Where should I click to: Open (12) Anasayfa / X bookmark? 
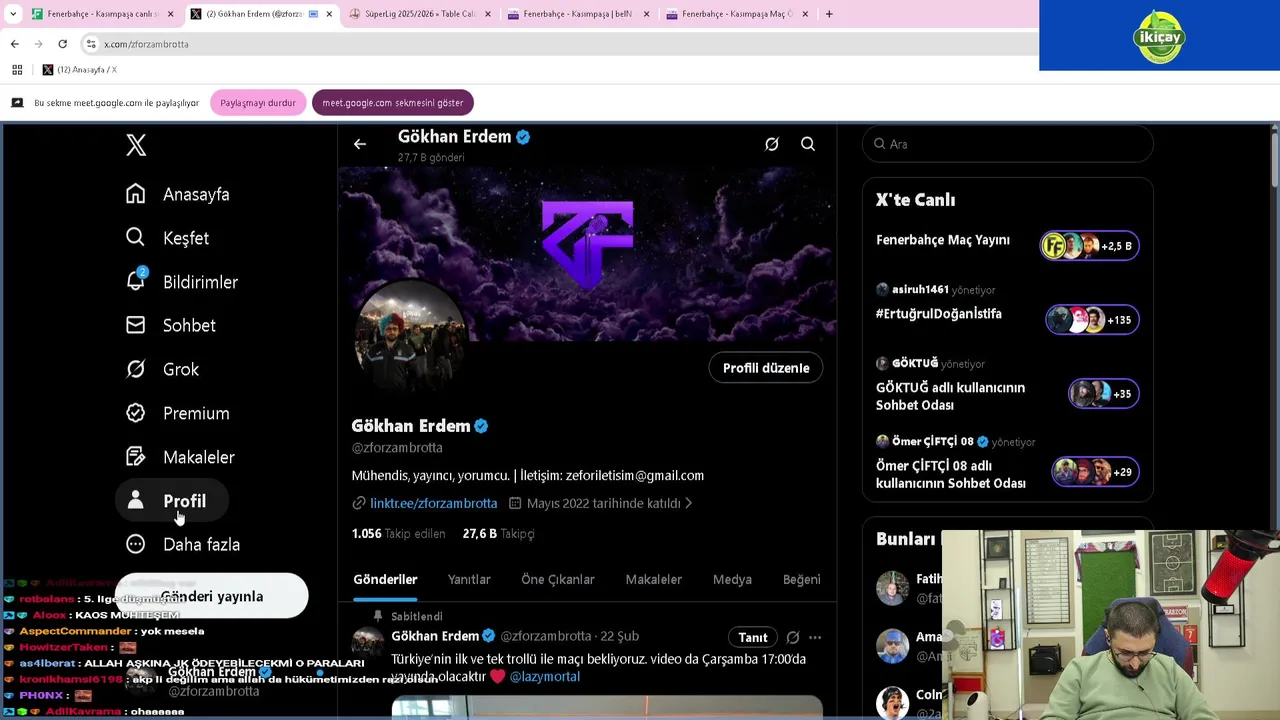tap(80, 70)
